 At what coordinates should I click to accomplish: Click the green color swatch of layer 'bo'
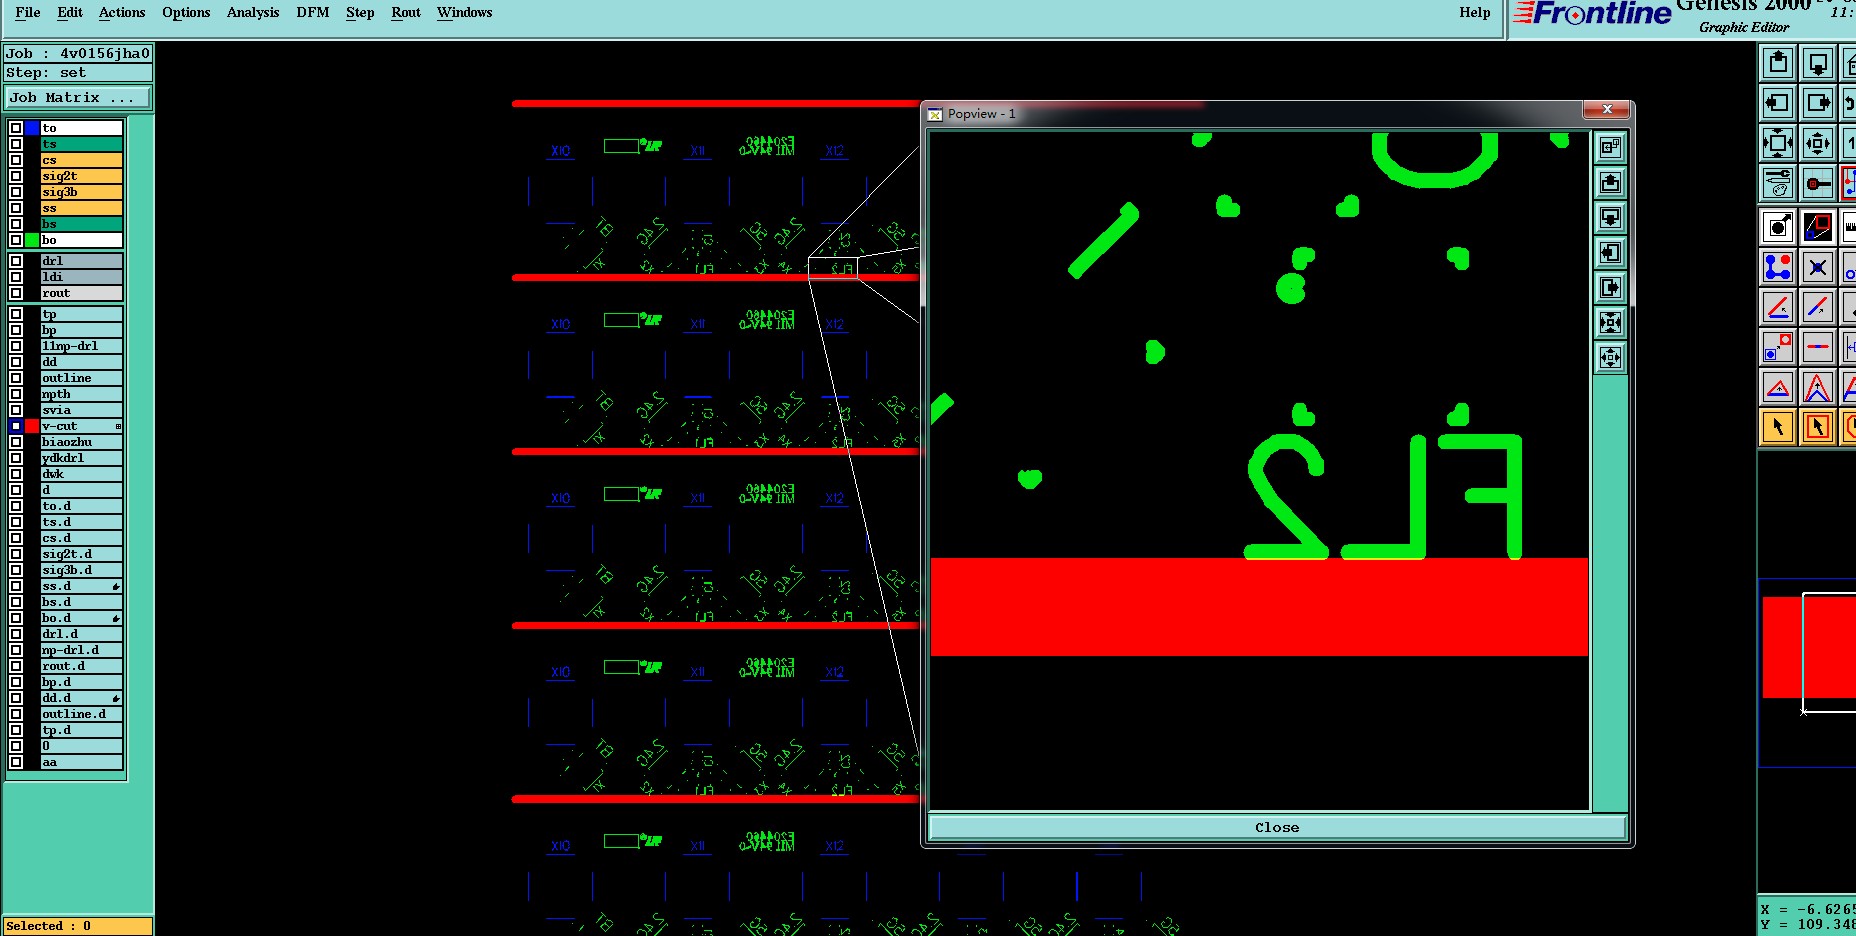[32, 240]
